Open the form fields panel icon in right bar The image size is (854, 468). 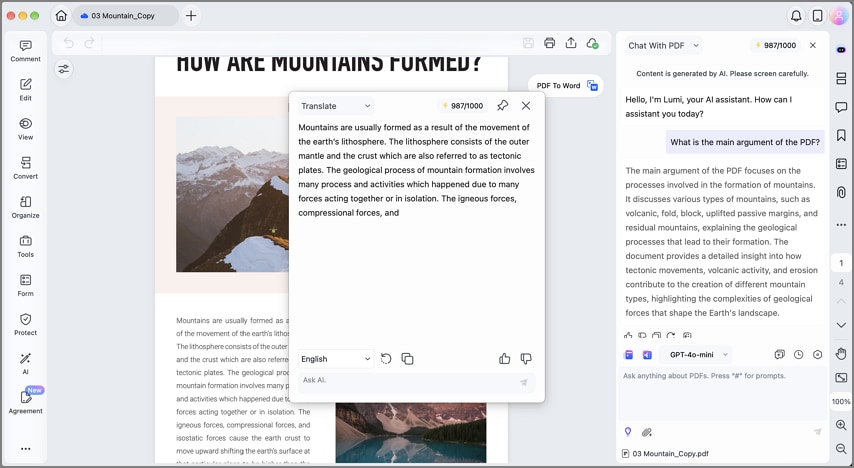point(841,164)
